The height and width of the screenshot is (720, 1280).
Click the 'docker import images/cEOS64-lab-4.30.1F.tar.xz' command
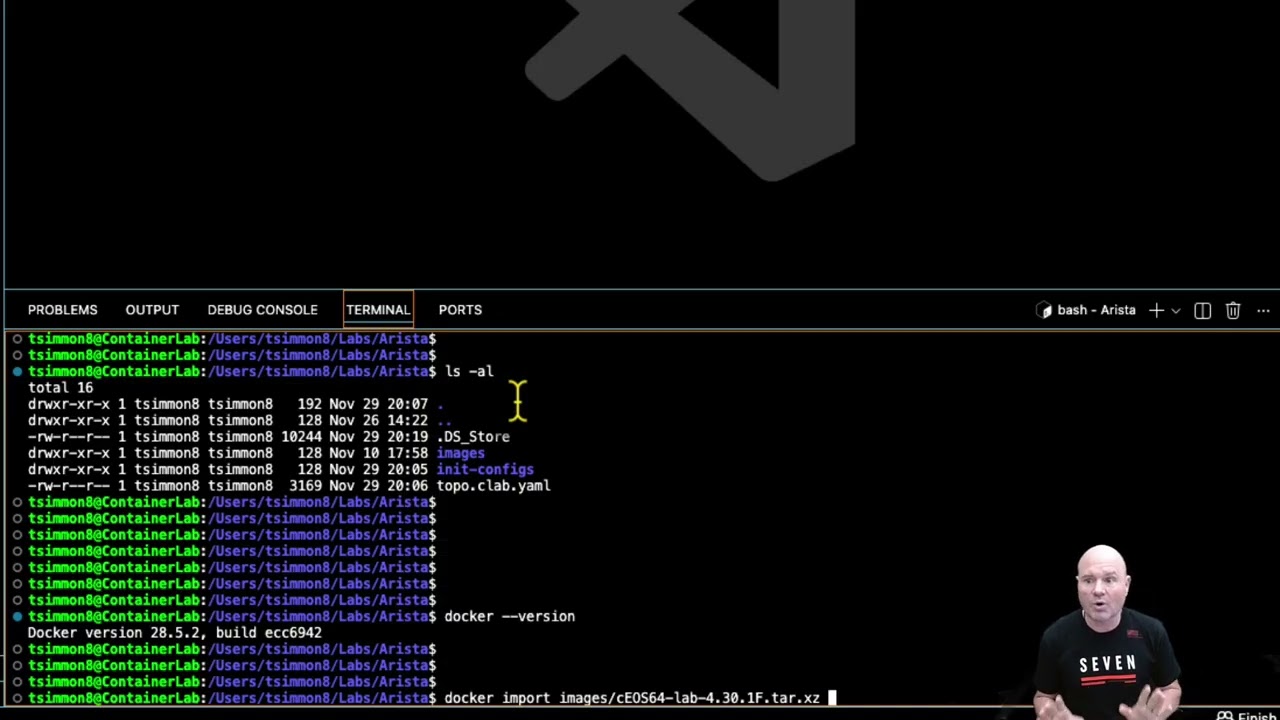632,698
